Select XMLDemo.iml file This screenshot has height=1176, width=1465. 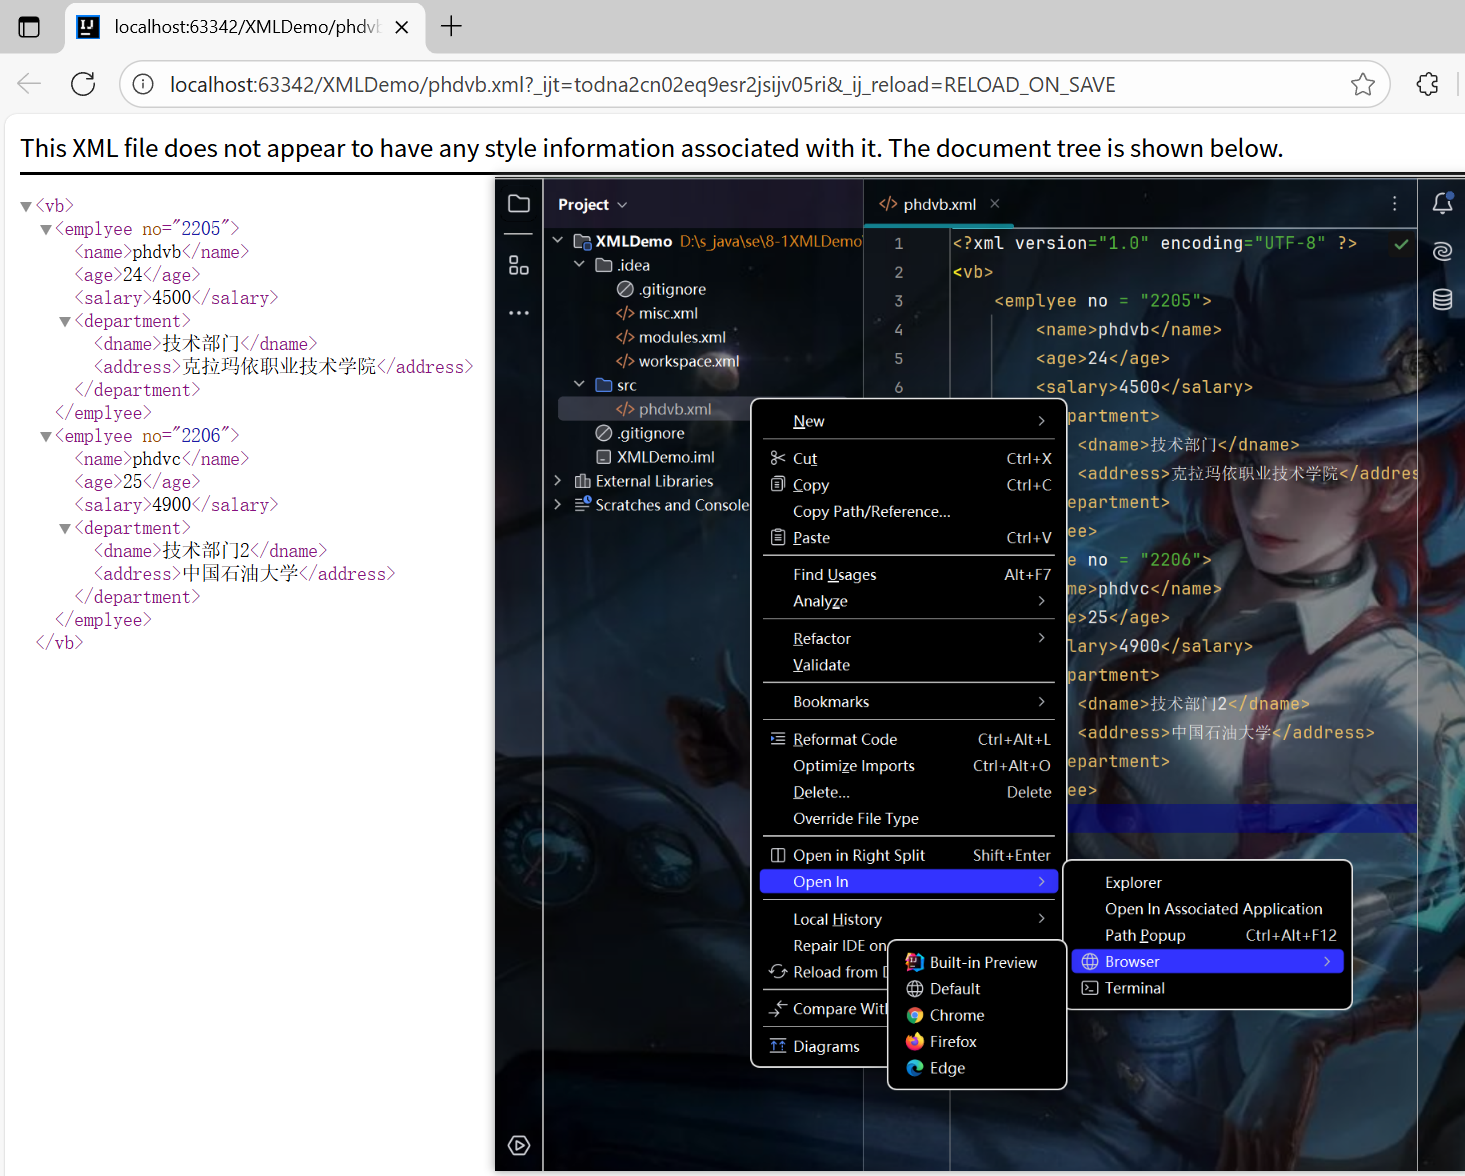pos(655,457)
